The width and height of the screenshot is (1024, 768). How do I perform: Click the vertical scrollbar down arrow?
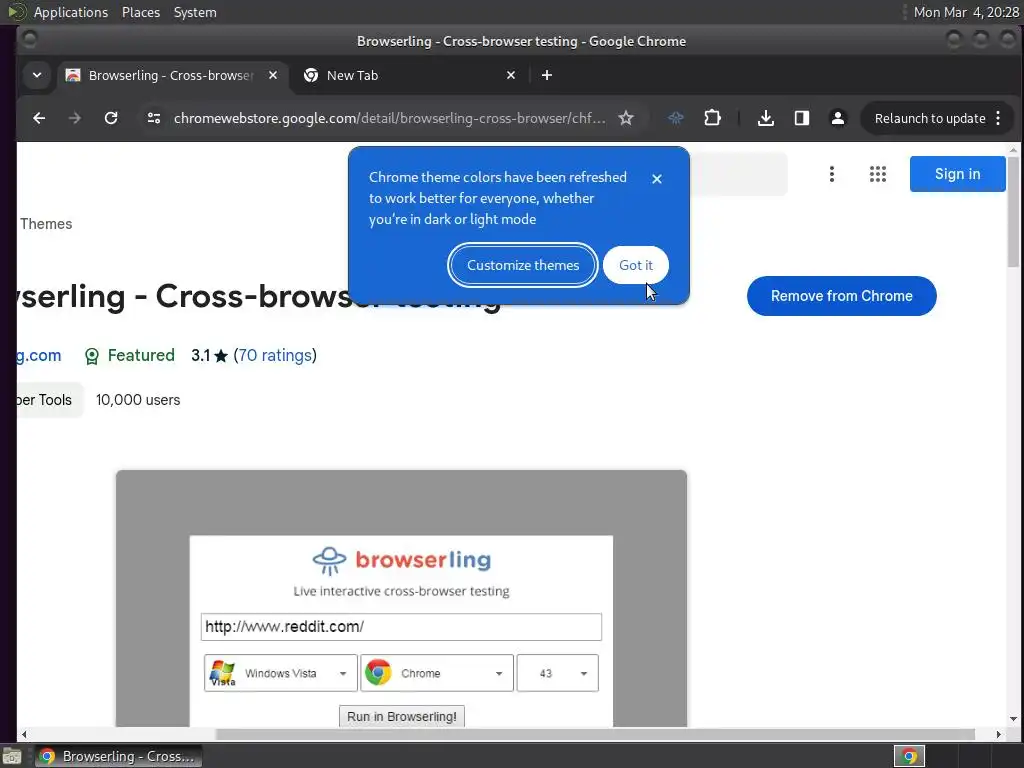1013,719
